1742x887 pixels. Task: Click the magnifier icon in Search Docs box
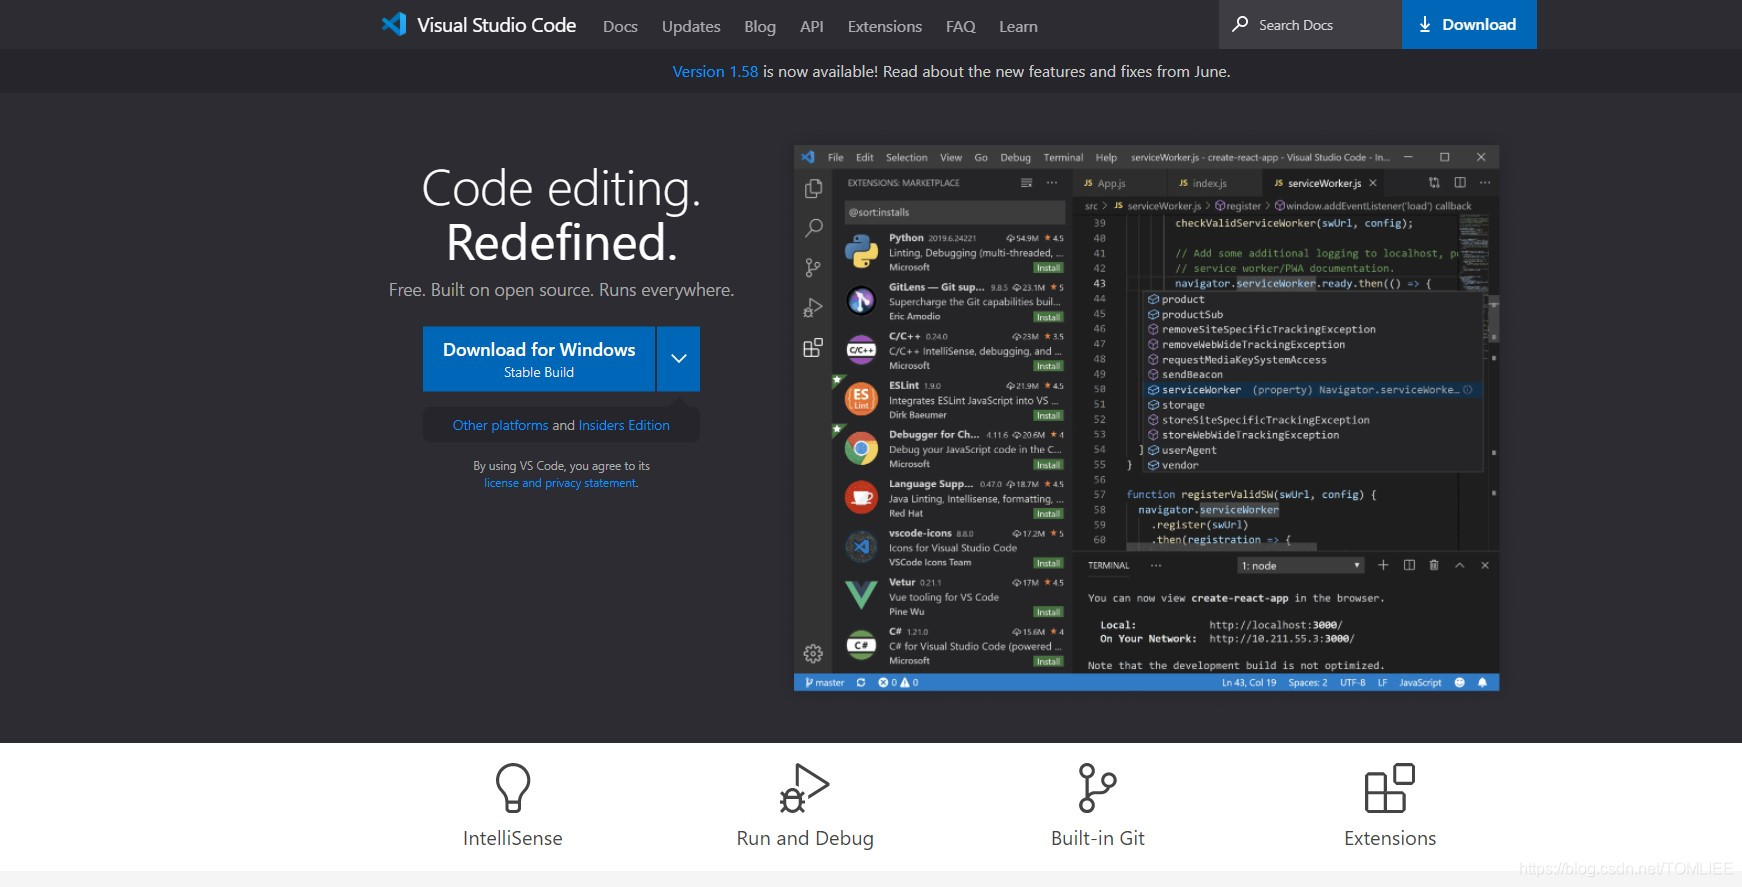pyautogui.click(x=1240, y=24)
